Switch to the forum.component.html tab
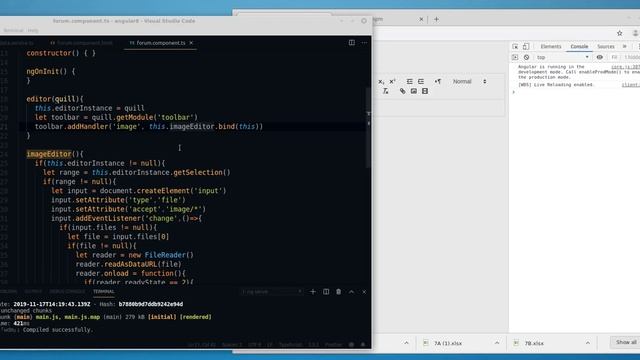The height and width of the screenshot is (360, 640). coord(81,42)
